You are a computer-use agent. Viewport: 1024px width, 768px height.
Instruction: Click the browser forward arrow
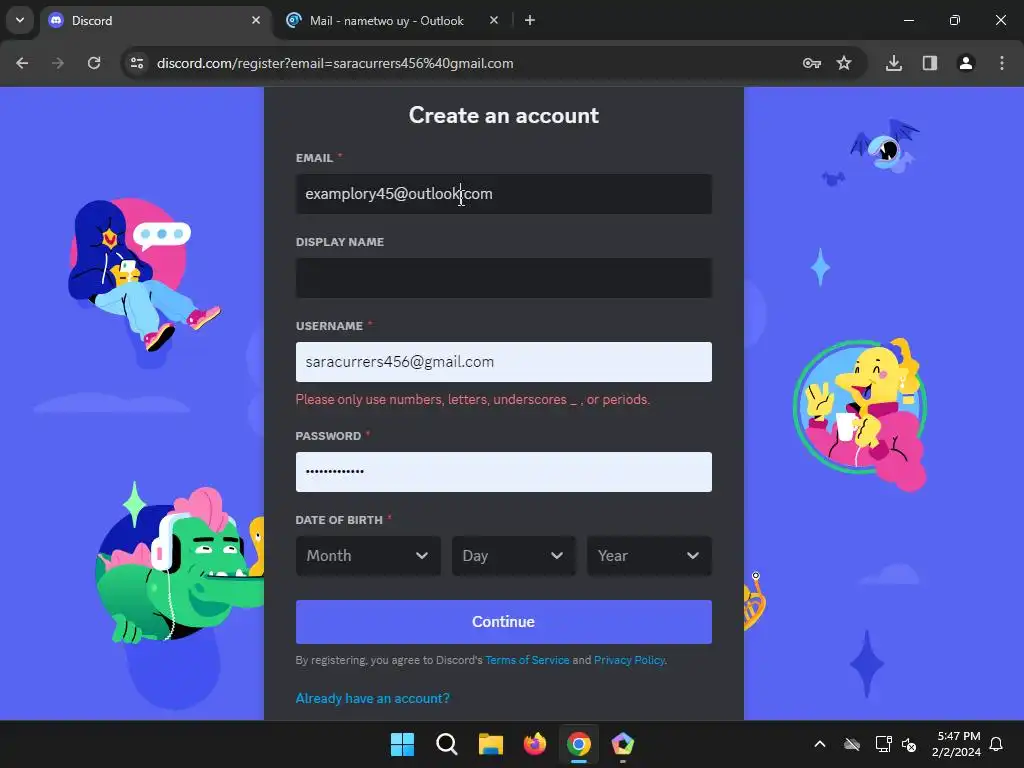[x=58, y=63]
